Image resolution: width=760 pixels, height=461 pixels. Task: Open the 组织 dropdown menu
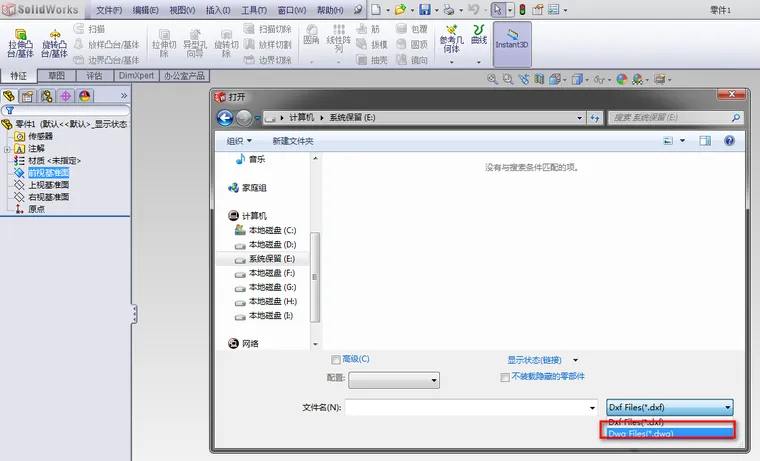tap(239, 141)
